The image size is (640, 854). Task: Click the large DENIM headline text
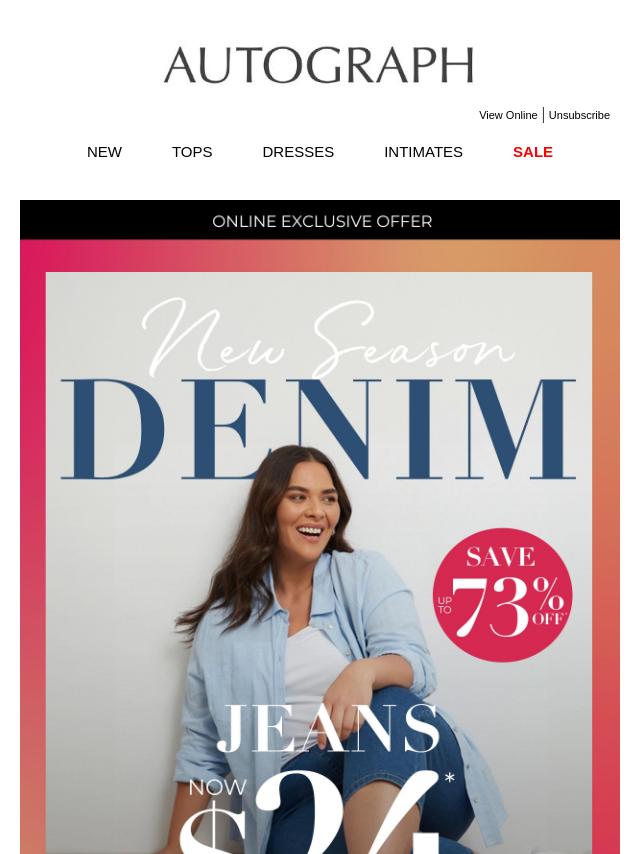click(319, 429)
